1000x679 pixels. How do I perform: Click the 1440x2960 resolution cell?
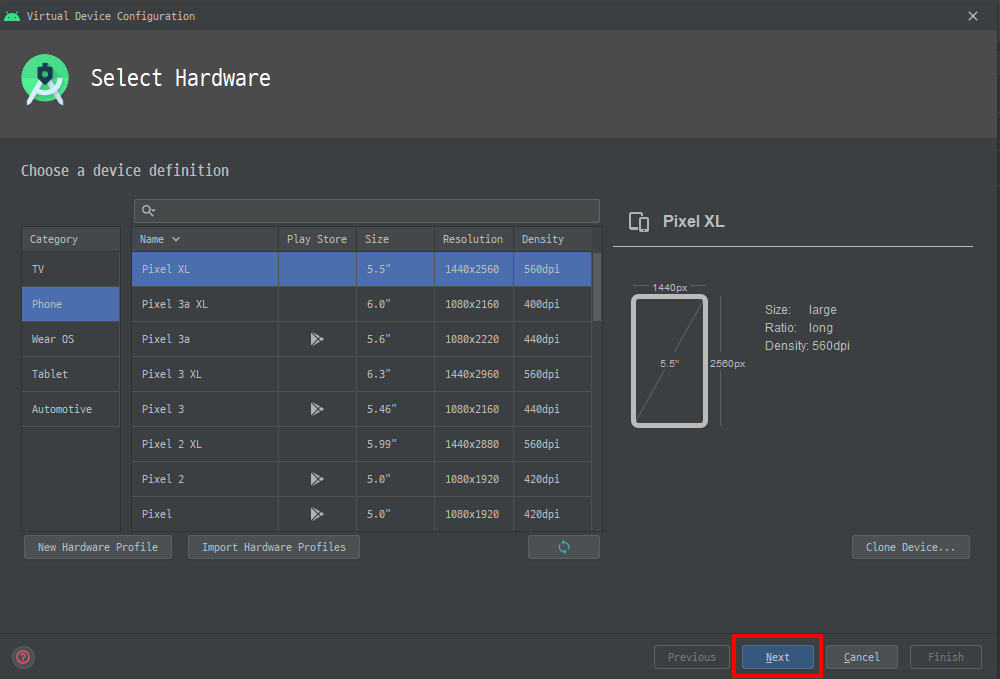tap(472, 374)
